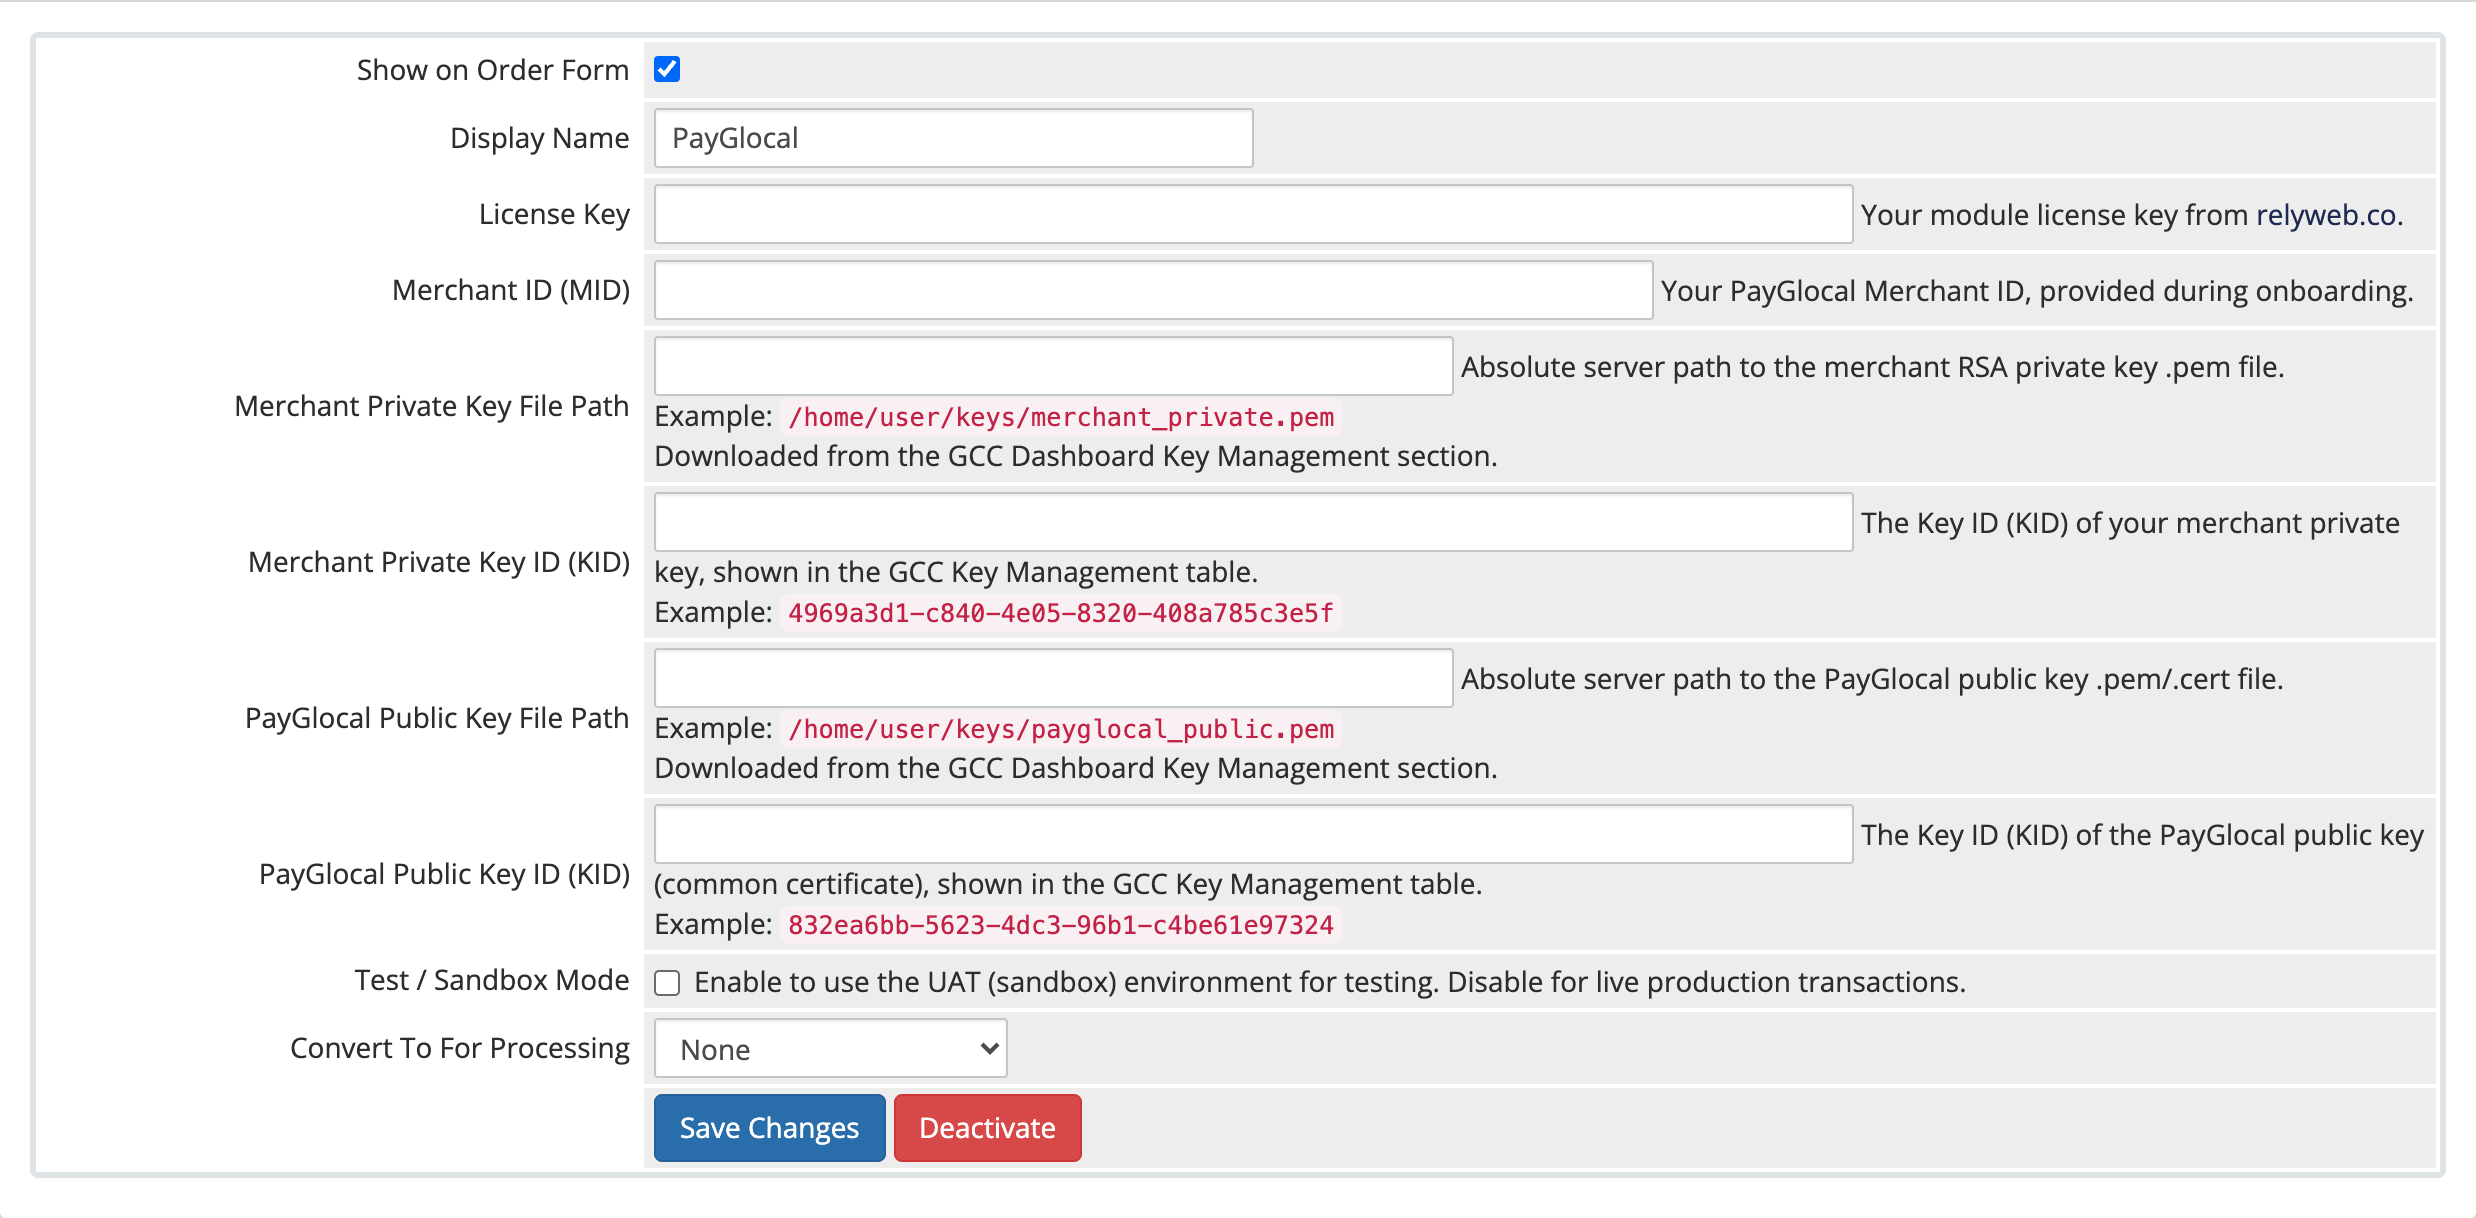The width and height of the screenshot is (2476, 1218).
Task: Click the text about PayGlocal public key .pem/.cert file
Action: [1872, 679]
